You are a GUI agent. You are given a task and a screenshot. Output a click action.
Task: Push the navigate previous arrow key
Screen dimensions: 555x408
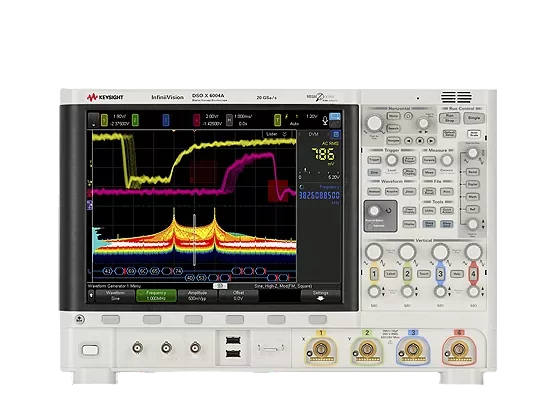[408, 140]
